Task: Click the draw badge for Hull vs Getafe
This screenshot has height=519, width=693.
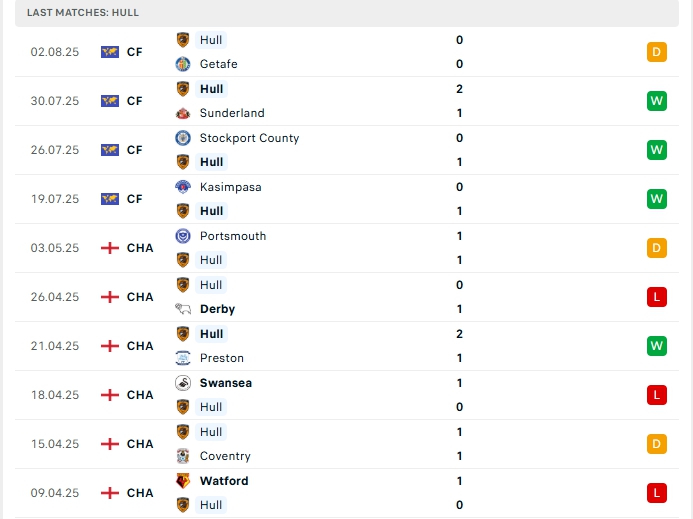Action: (x=656, y=52)
